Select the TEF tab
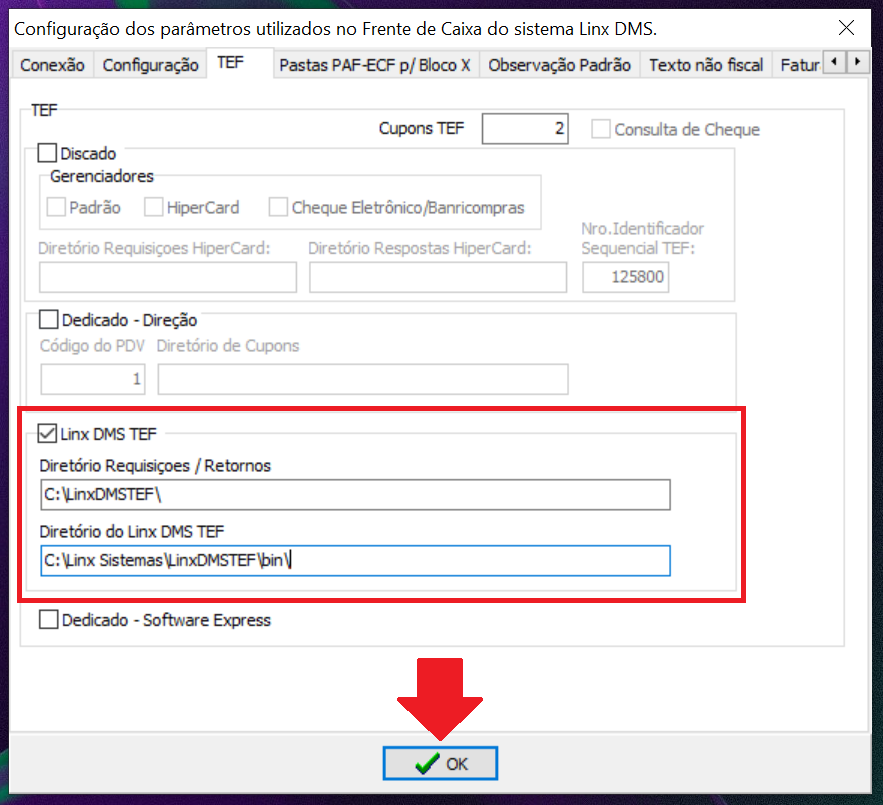883x805 pixels. pos(240,63)
